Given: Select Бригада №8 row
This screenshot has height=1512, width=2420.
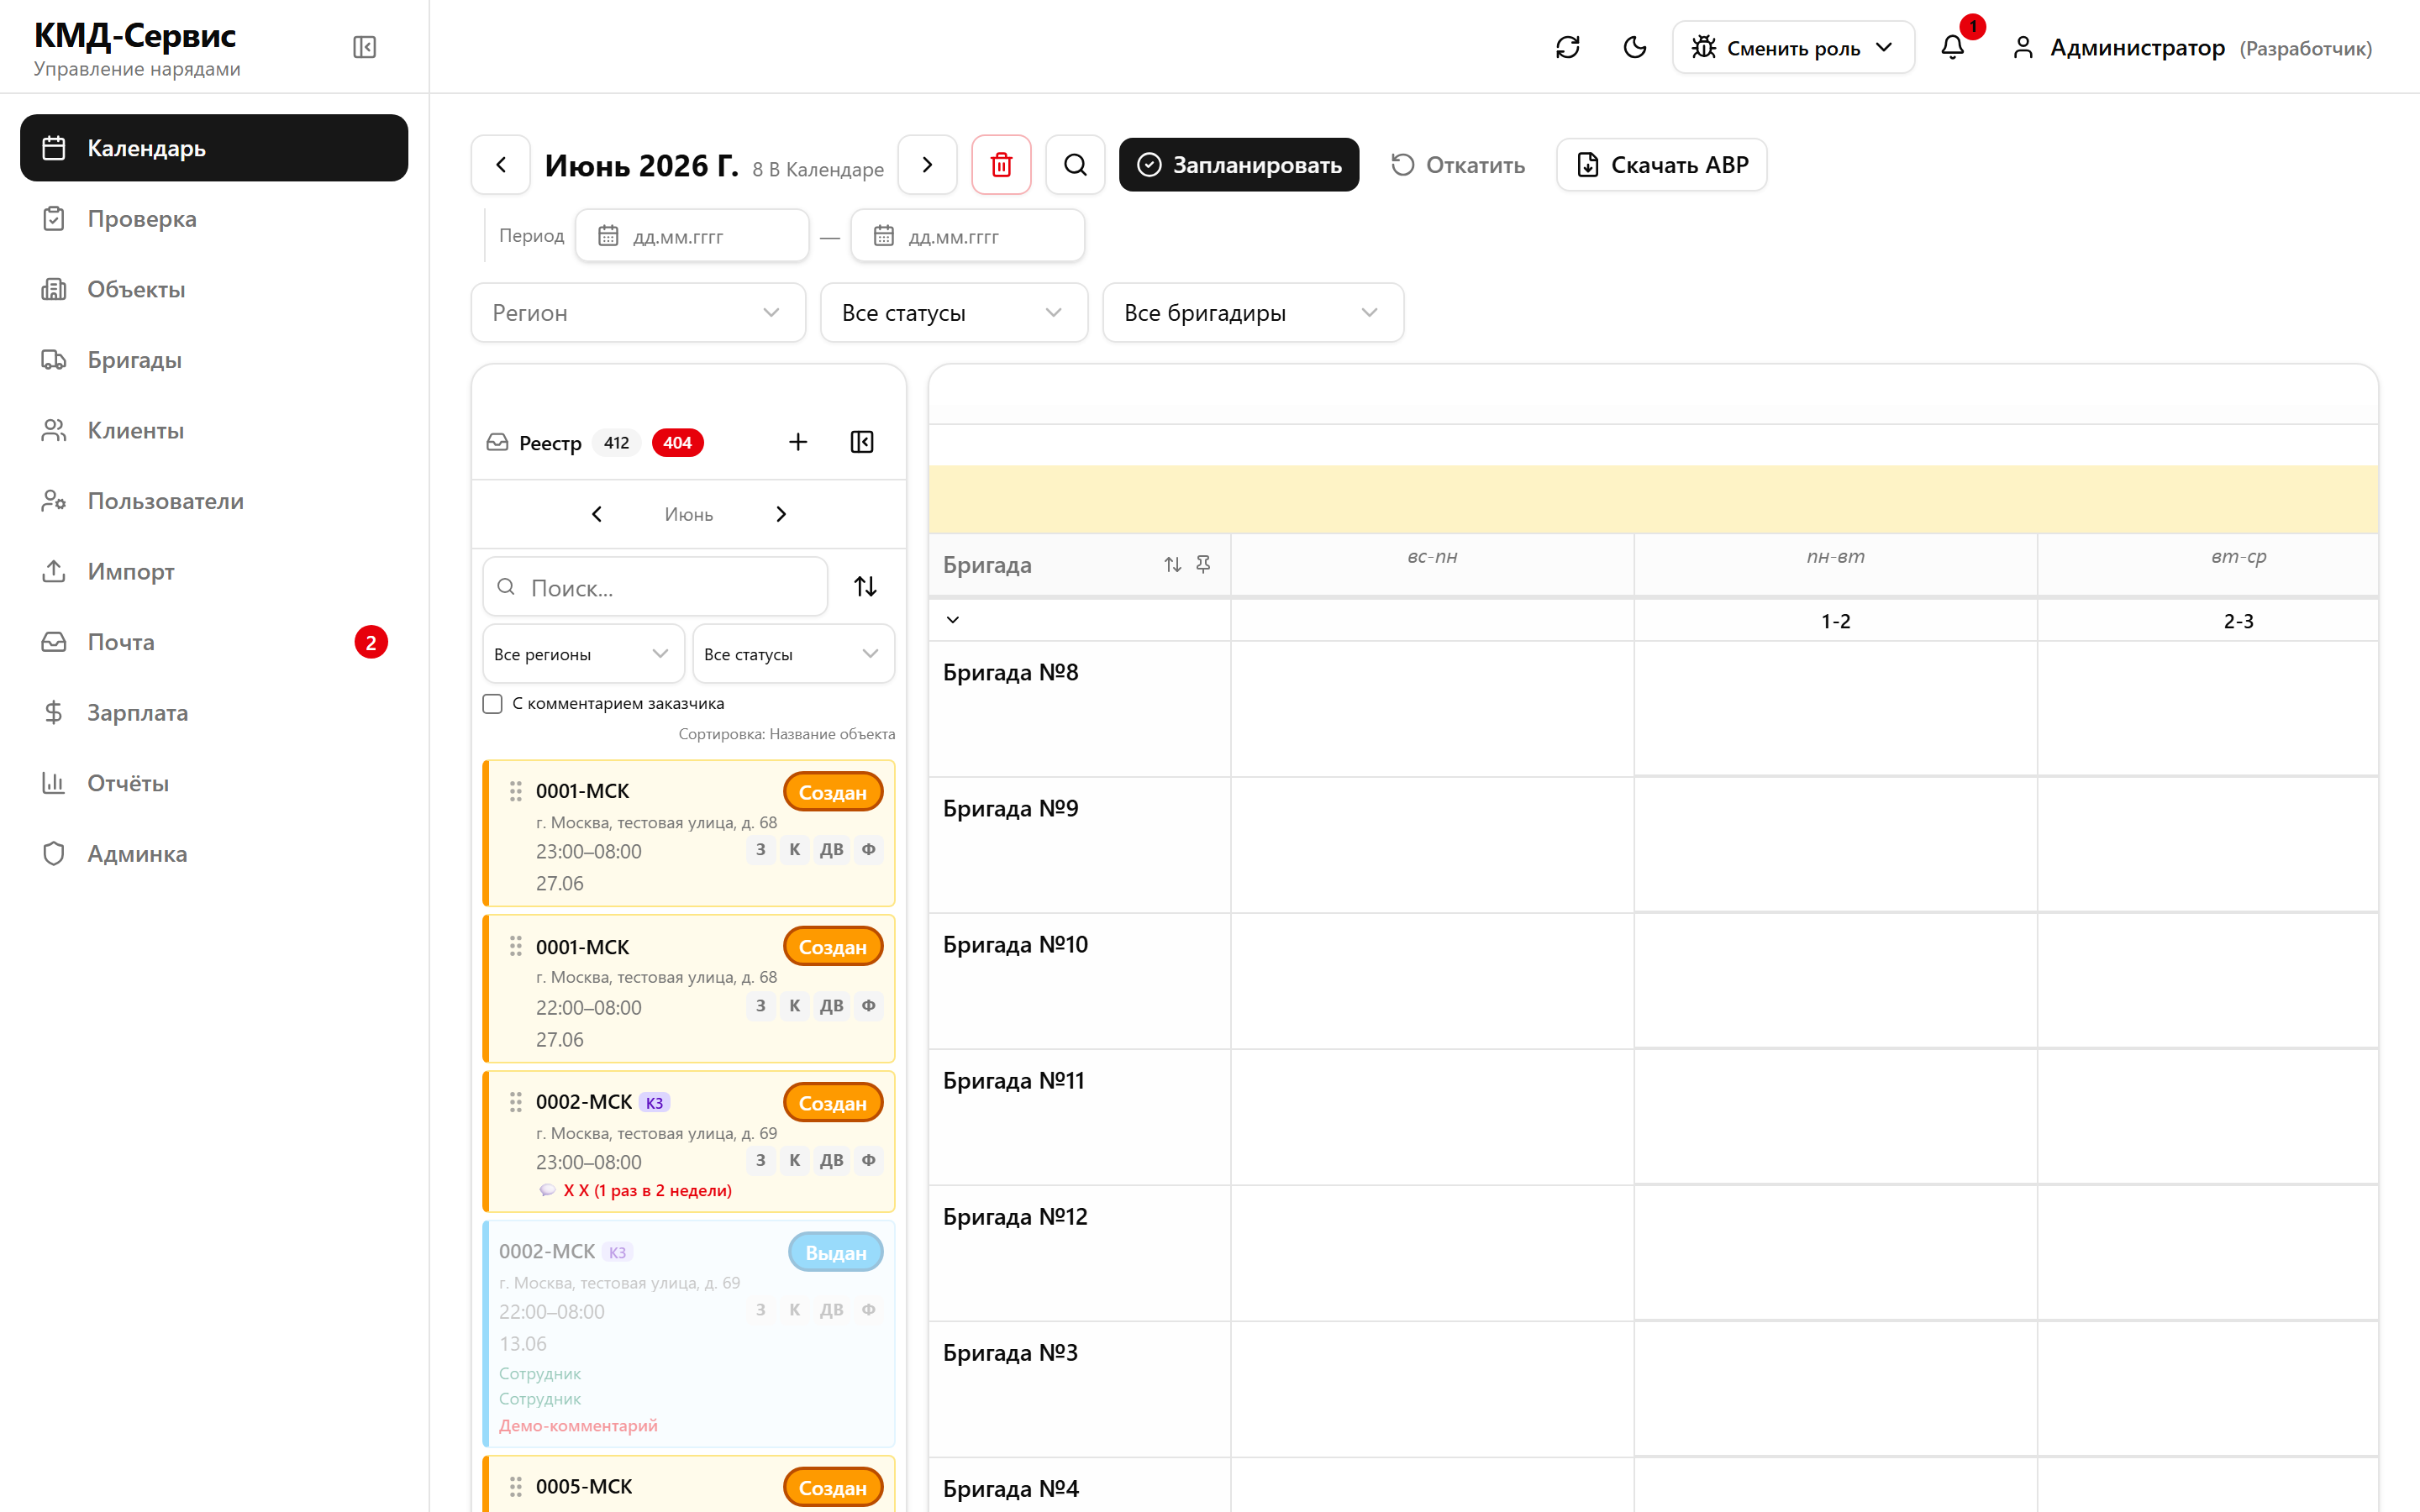Looking at the screenshot, I should (x=1079, y=708).
